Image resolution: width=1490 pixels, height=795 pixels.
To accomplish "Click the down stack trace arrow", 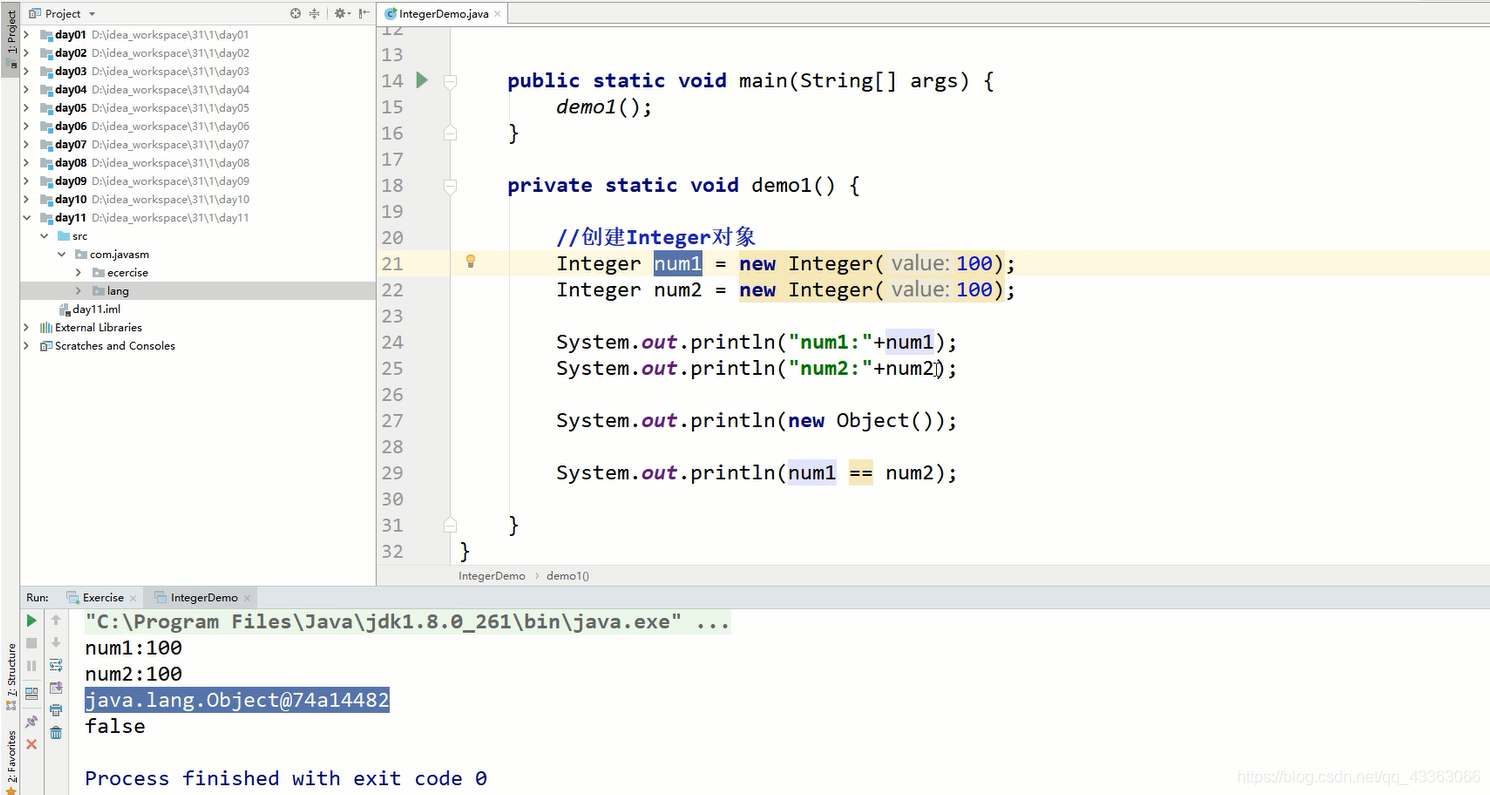I will (56, 643).
